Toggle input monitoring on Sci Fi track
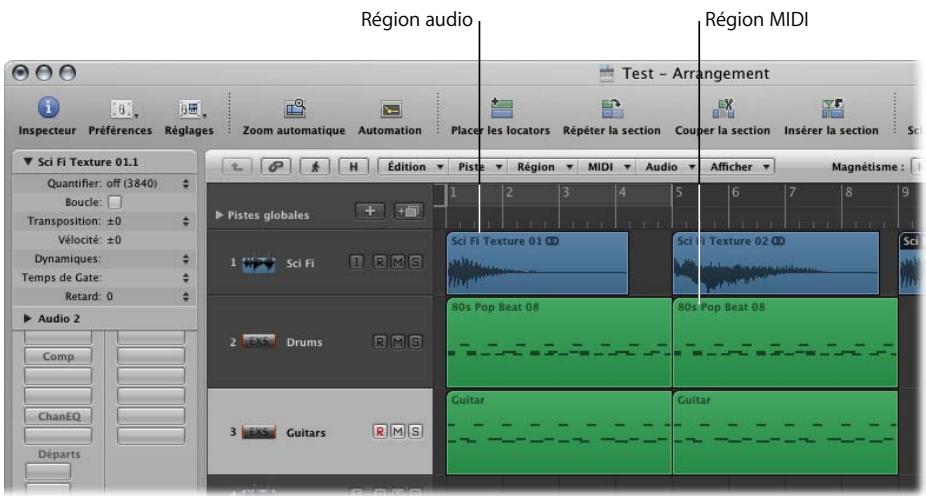 [356, 262]
